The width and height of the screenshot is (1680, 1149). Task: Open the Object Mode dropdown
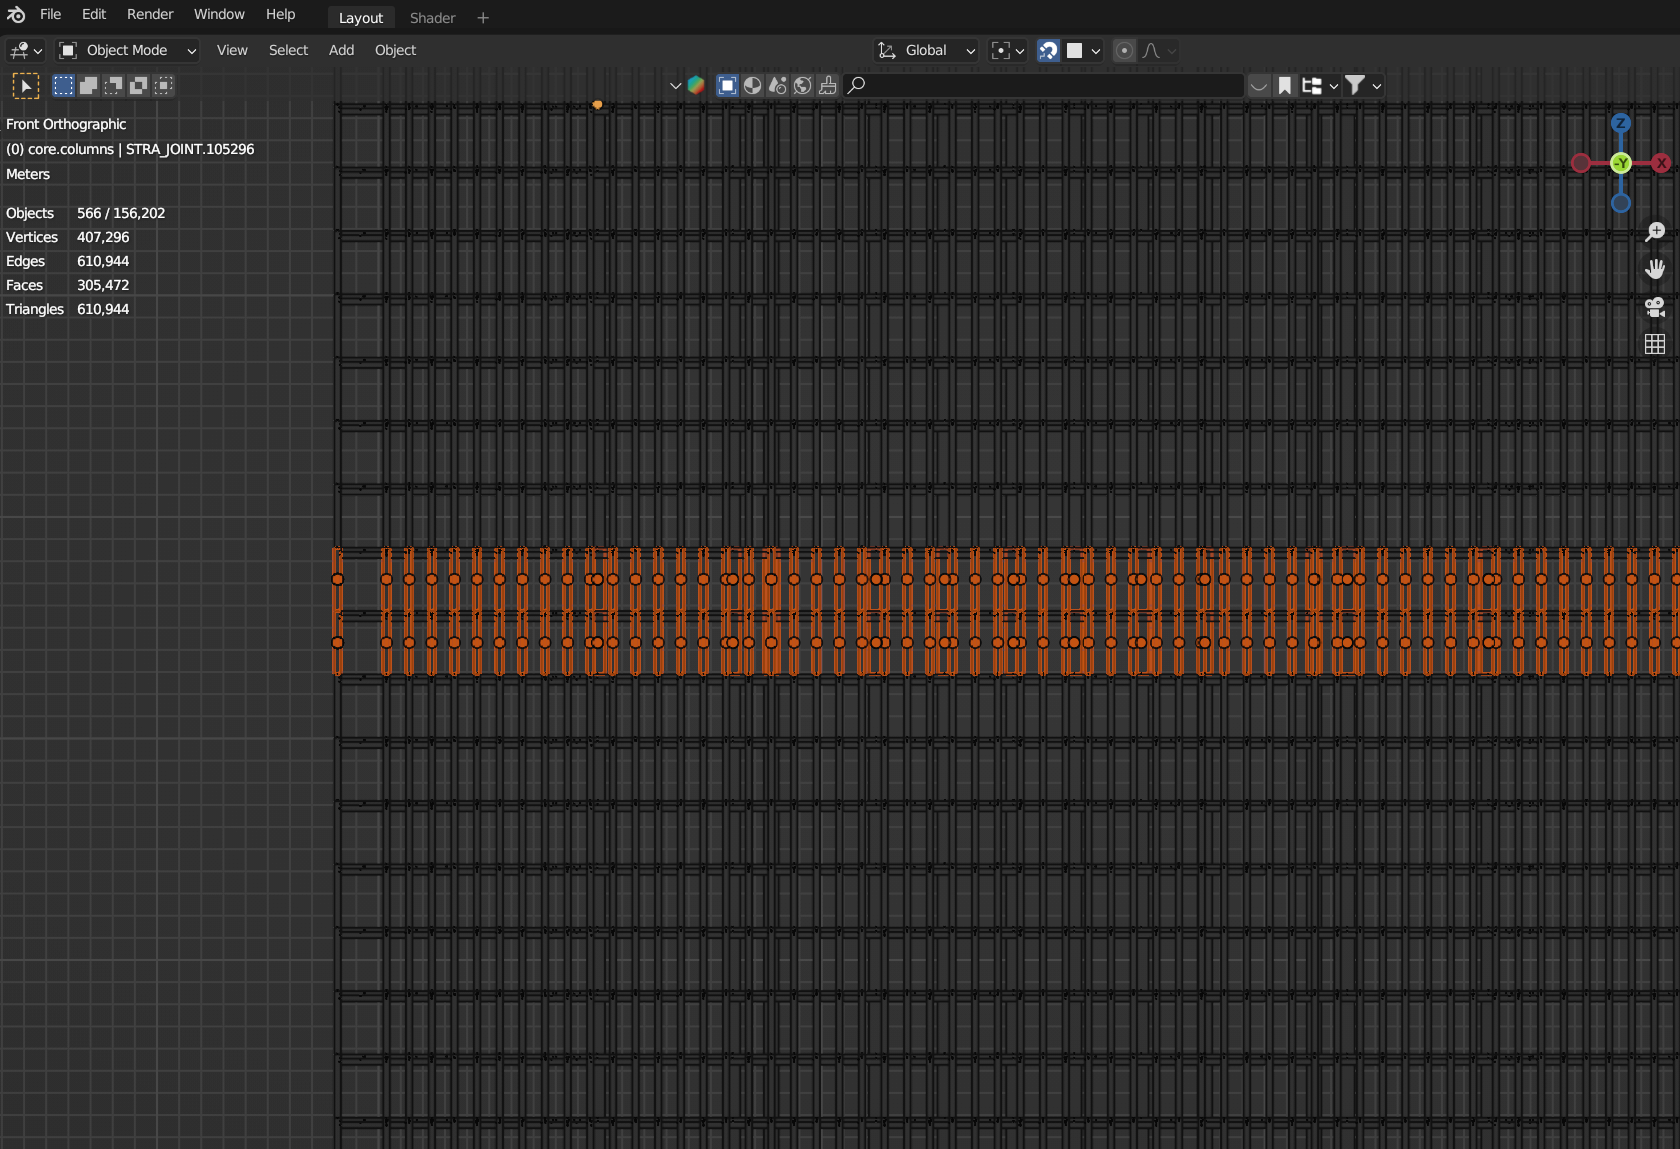tap(126, 50)
